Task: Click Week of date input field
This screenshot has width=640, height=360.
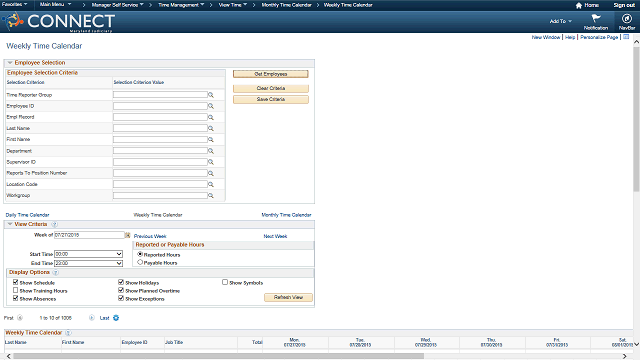Action: (89, 235)
